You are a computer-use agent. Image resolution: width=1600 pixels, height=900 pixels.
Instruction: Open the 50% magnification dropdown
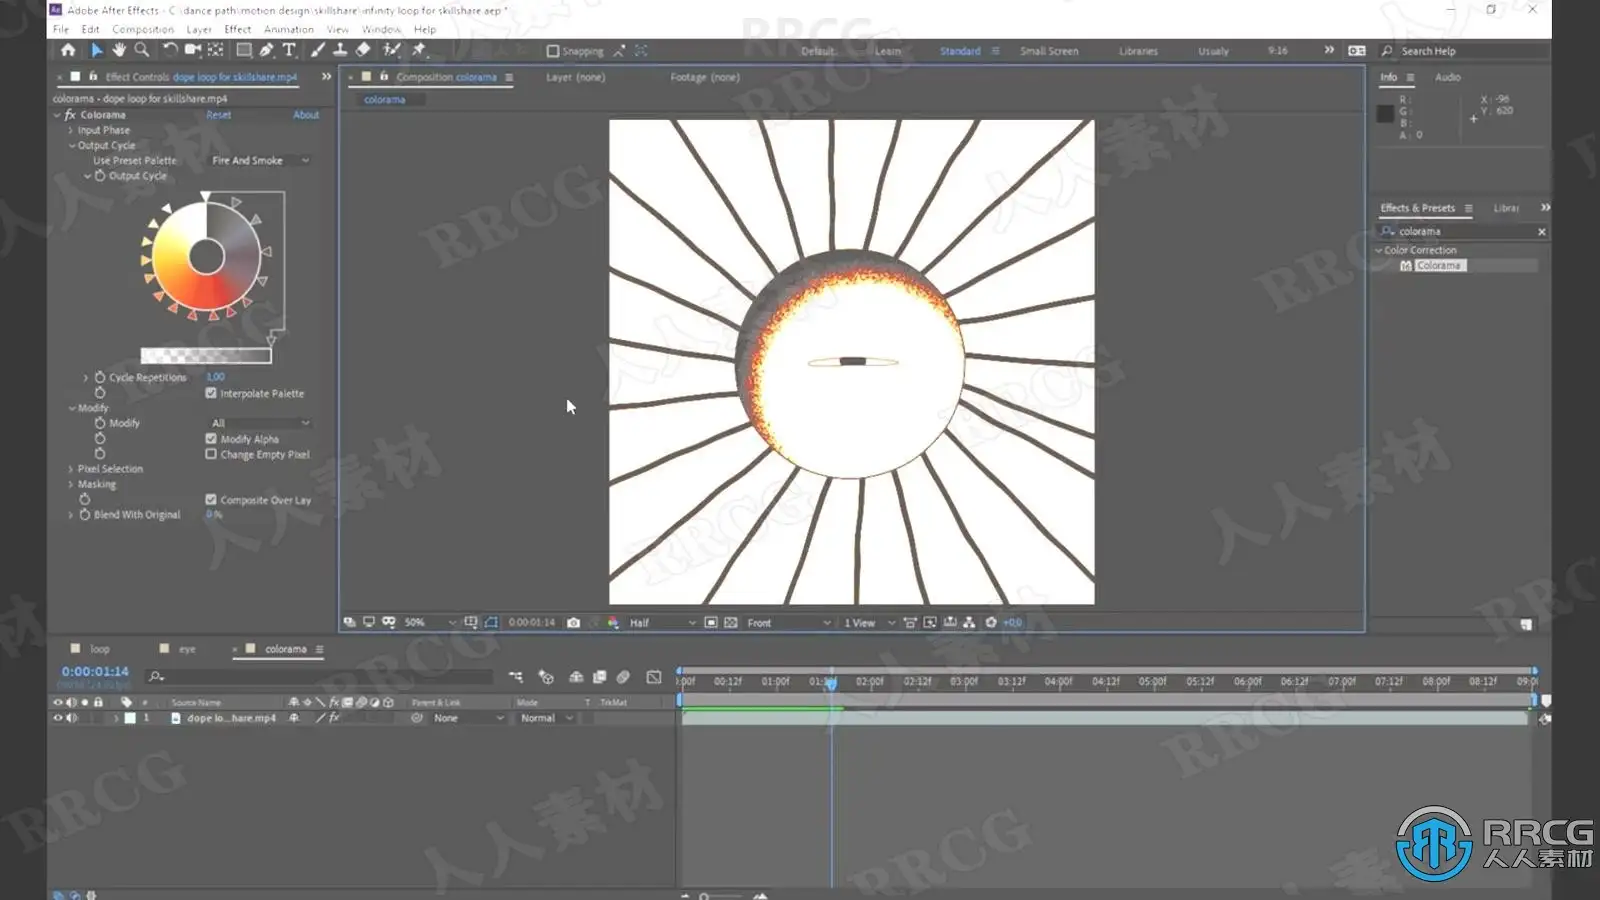[429, 623]
